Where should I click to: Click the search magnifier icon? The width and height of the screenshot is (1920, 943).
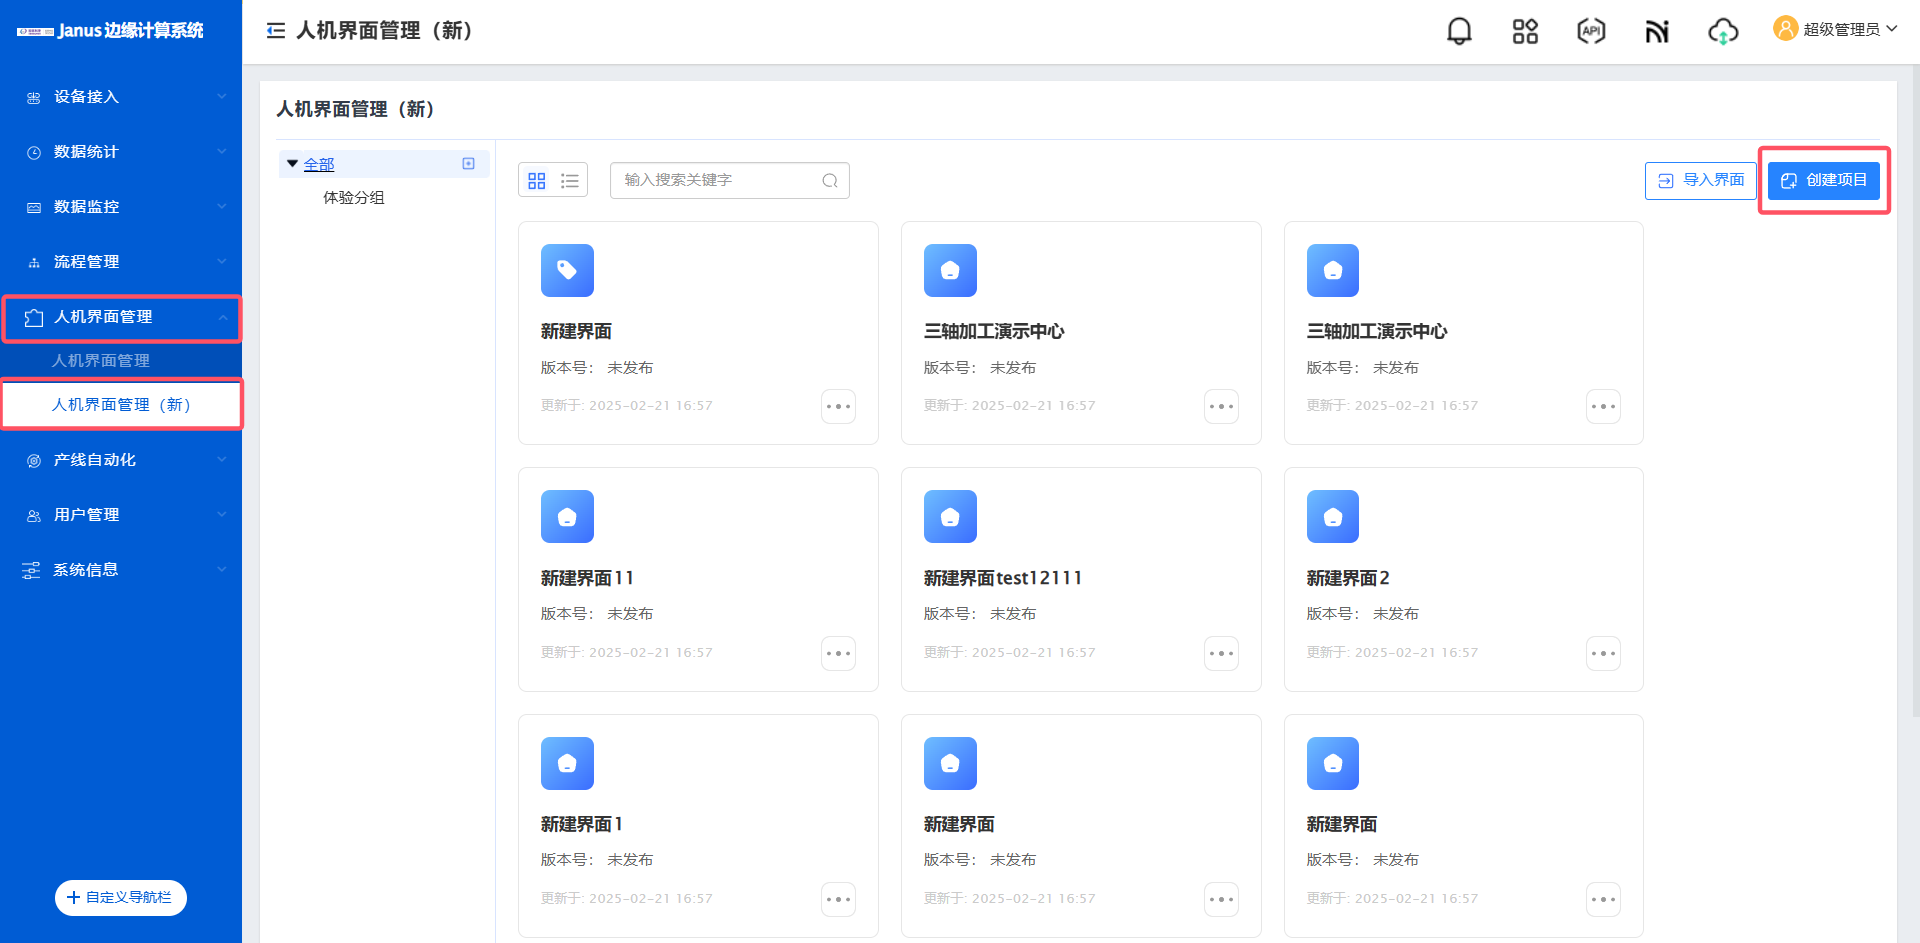(830, 181)
